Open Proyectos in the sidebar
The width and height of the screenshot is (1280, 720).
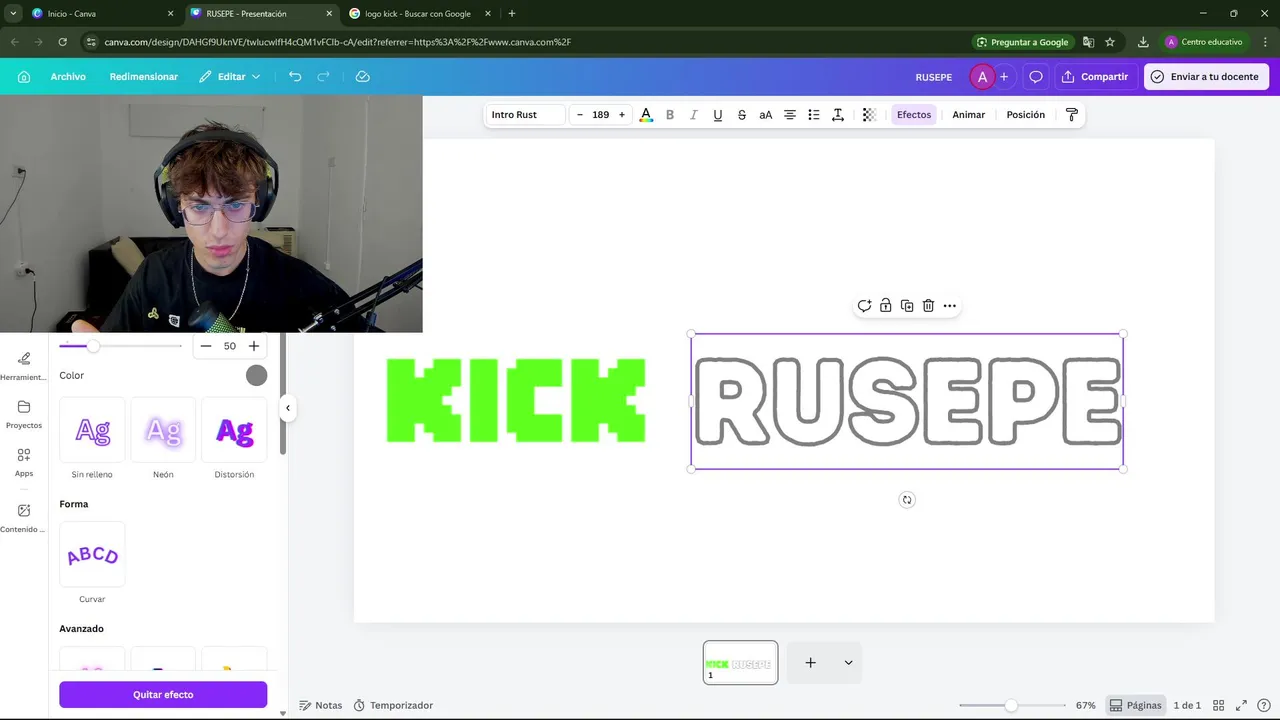(x=24, y=414)
